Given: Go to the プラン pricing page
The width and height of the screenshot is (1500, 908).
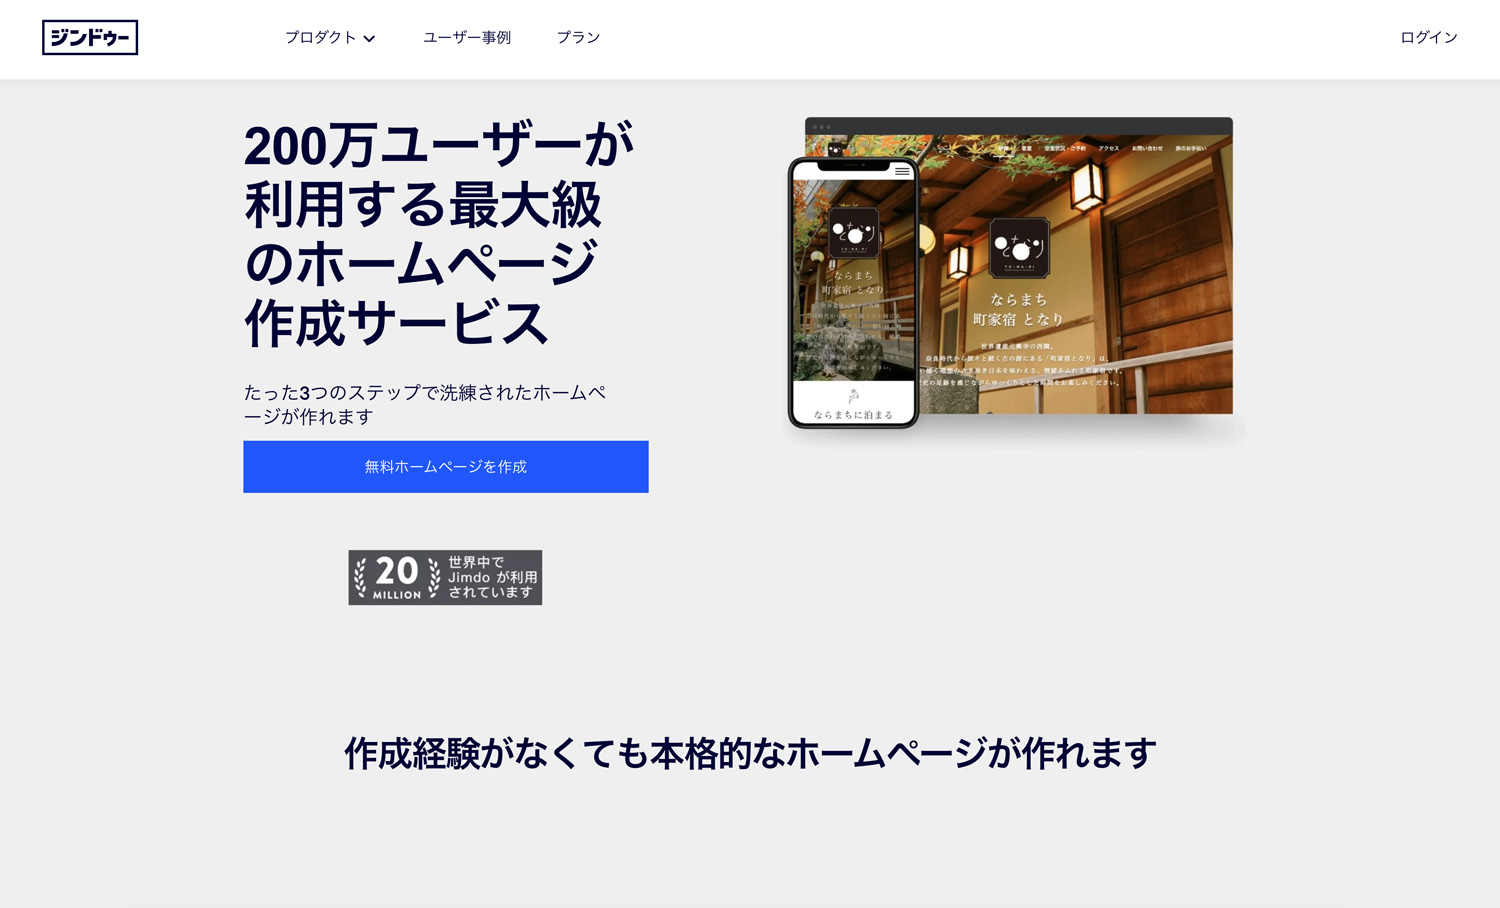Looking at the screenshot, I should (578, 38).
